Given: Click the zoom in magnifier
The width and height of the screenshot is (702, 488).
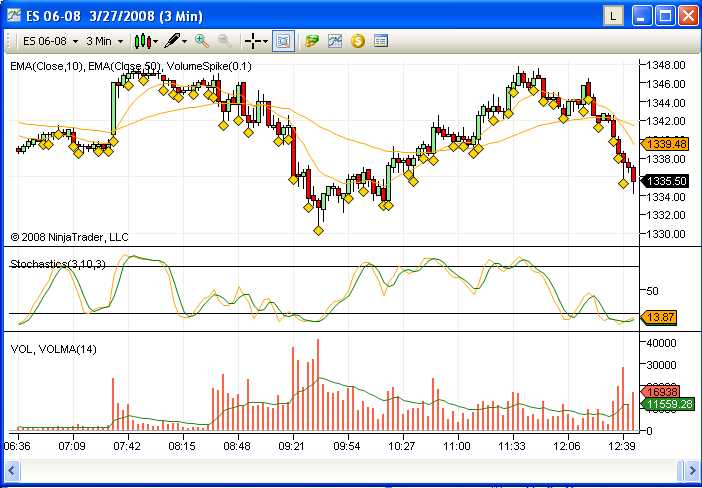Looking at the screenshot, I should [202, 41].
